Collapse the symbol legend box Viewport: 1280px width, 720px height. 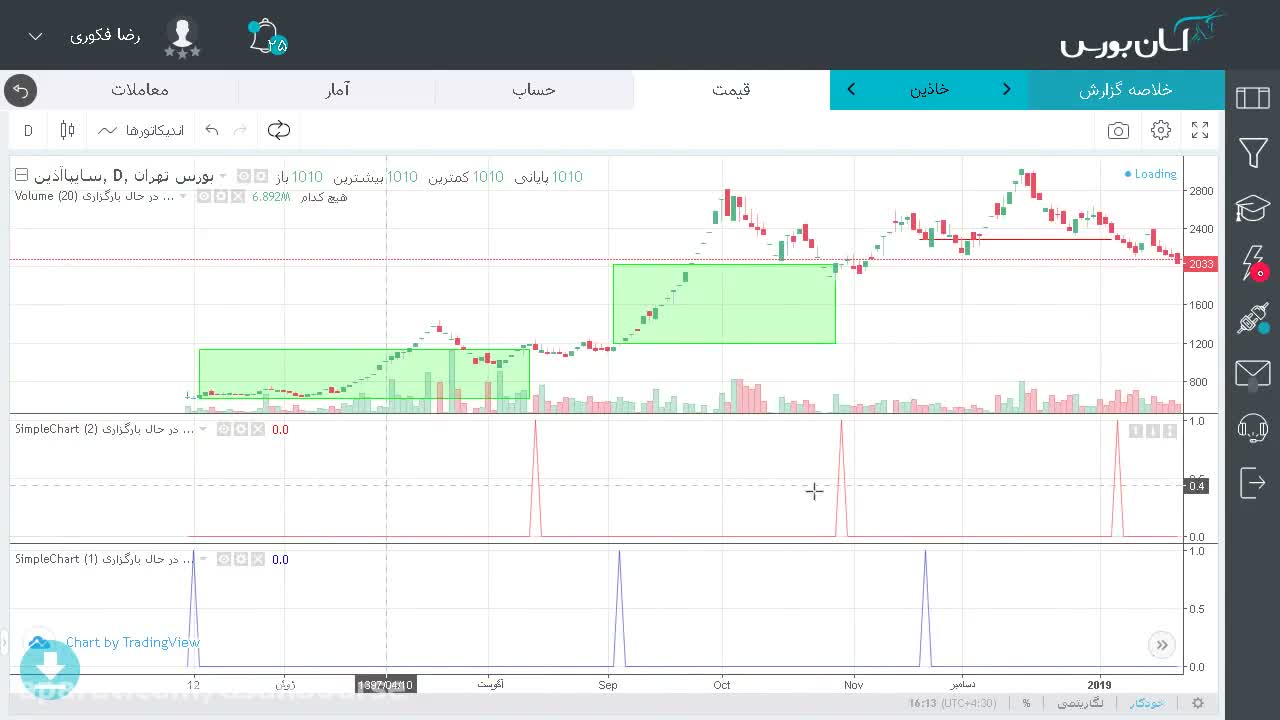[21, 176]
